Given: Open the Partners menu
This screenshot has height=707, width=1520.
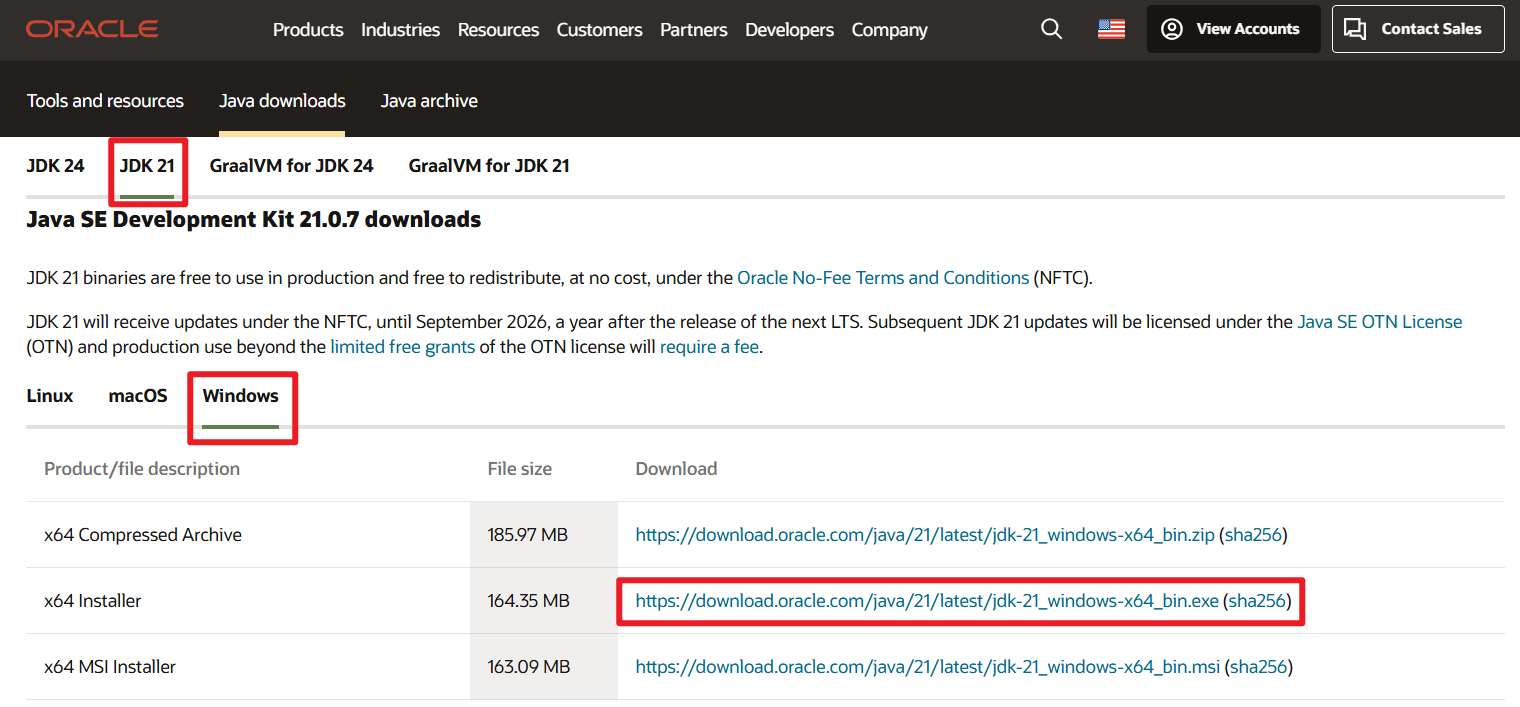Looking at the screenshot, I should point(694,30).
